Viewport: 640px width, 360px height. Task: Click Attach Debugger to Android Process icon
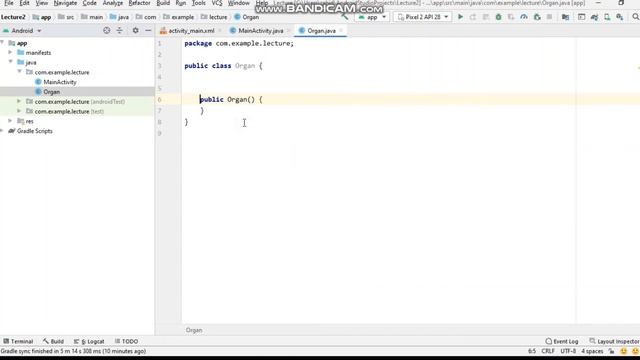pyautogui.click(x=537, y=17)
